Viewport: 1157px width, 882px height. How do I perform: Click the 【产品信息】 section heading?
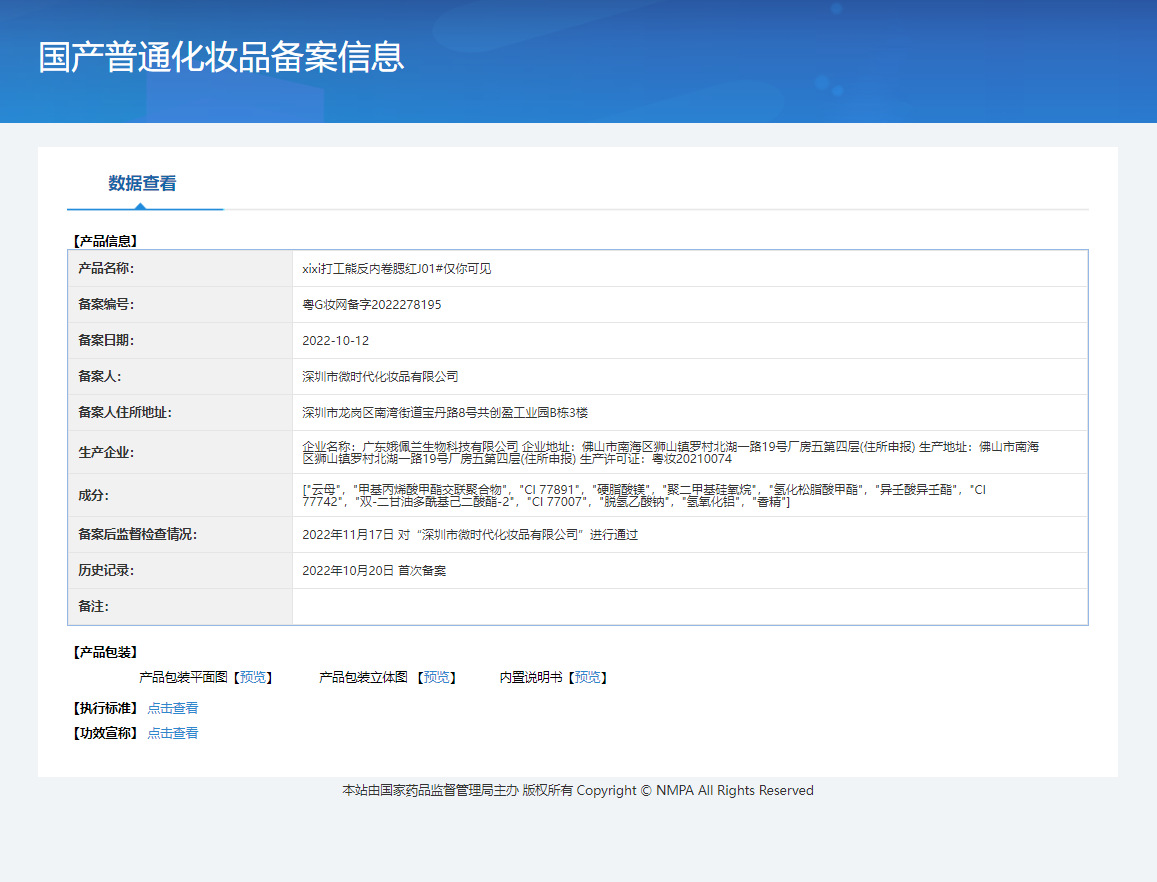tap(105, 241)
